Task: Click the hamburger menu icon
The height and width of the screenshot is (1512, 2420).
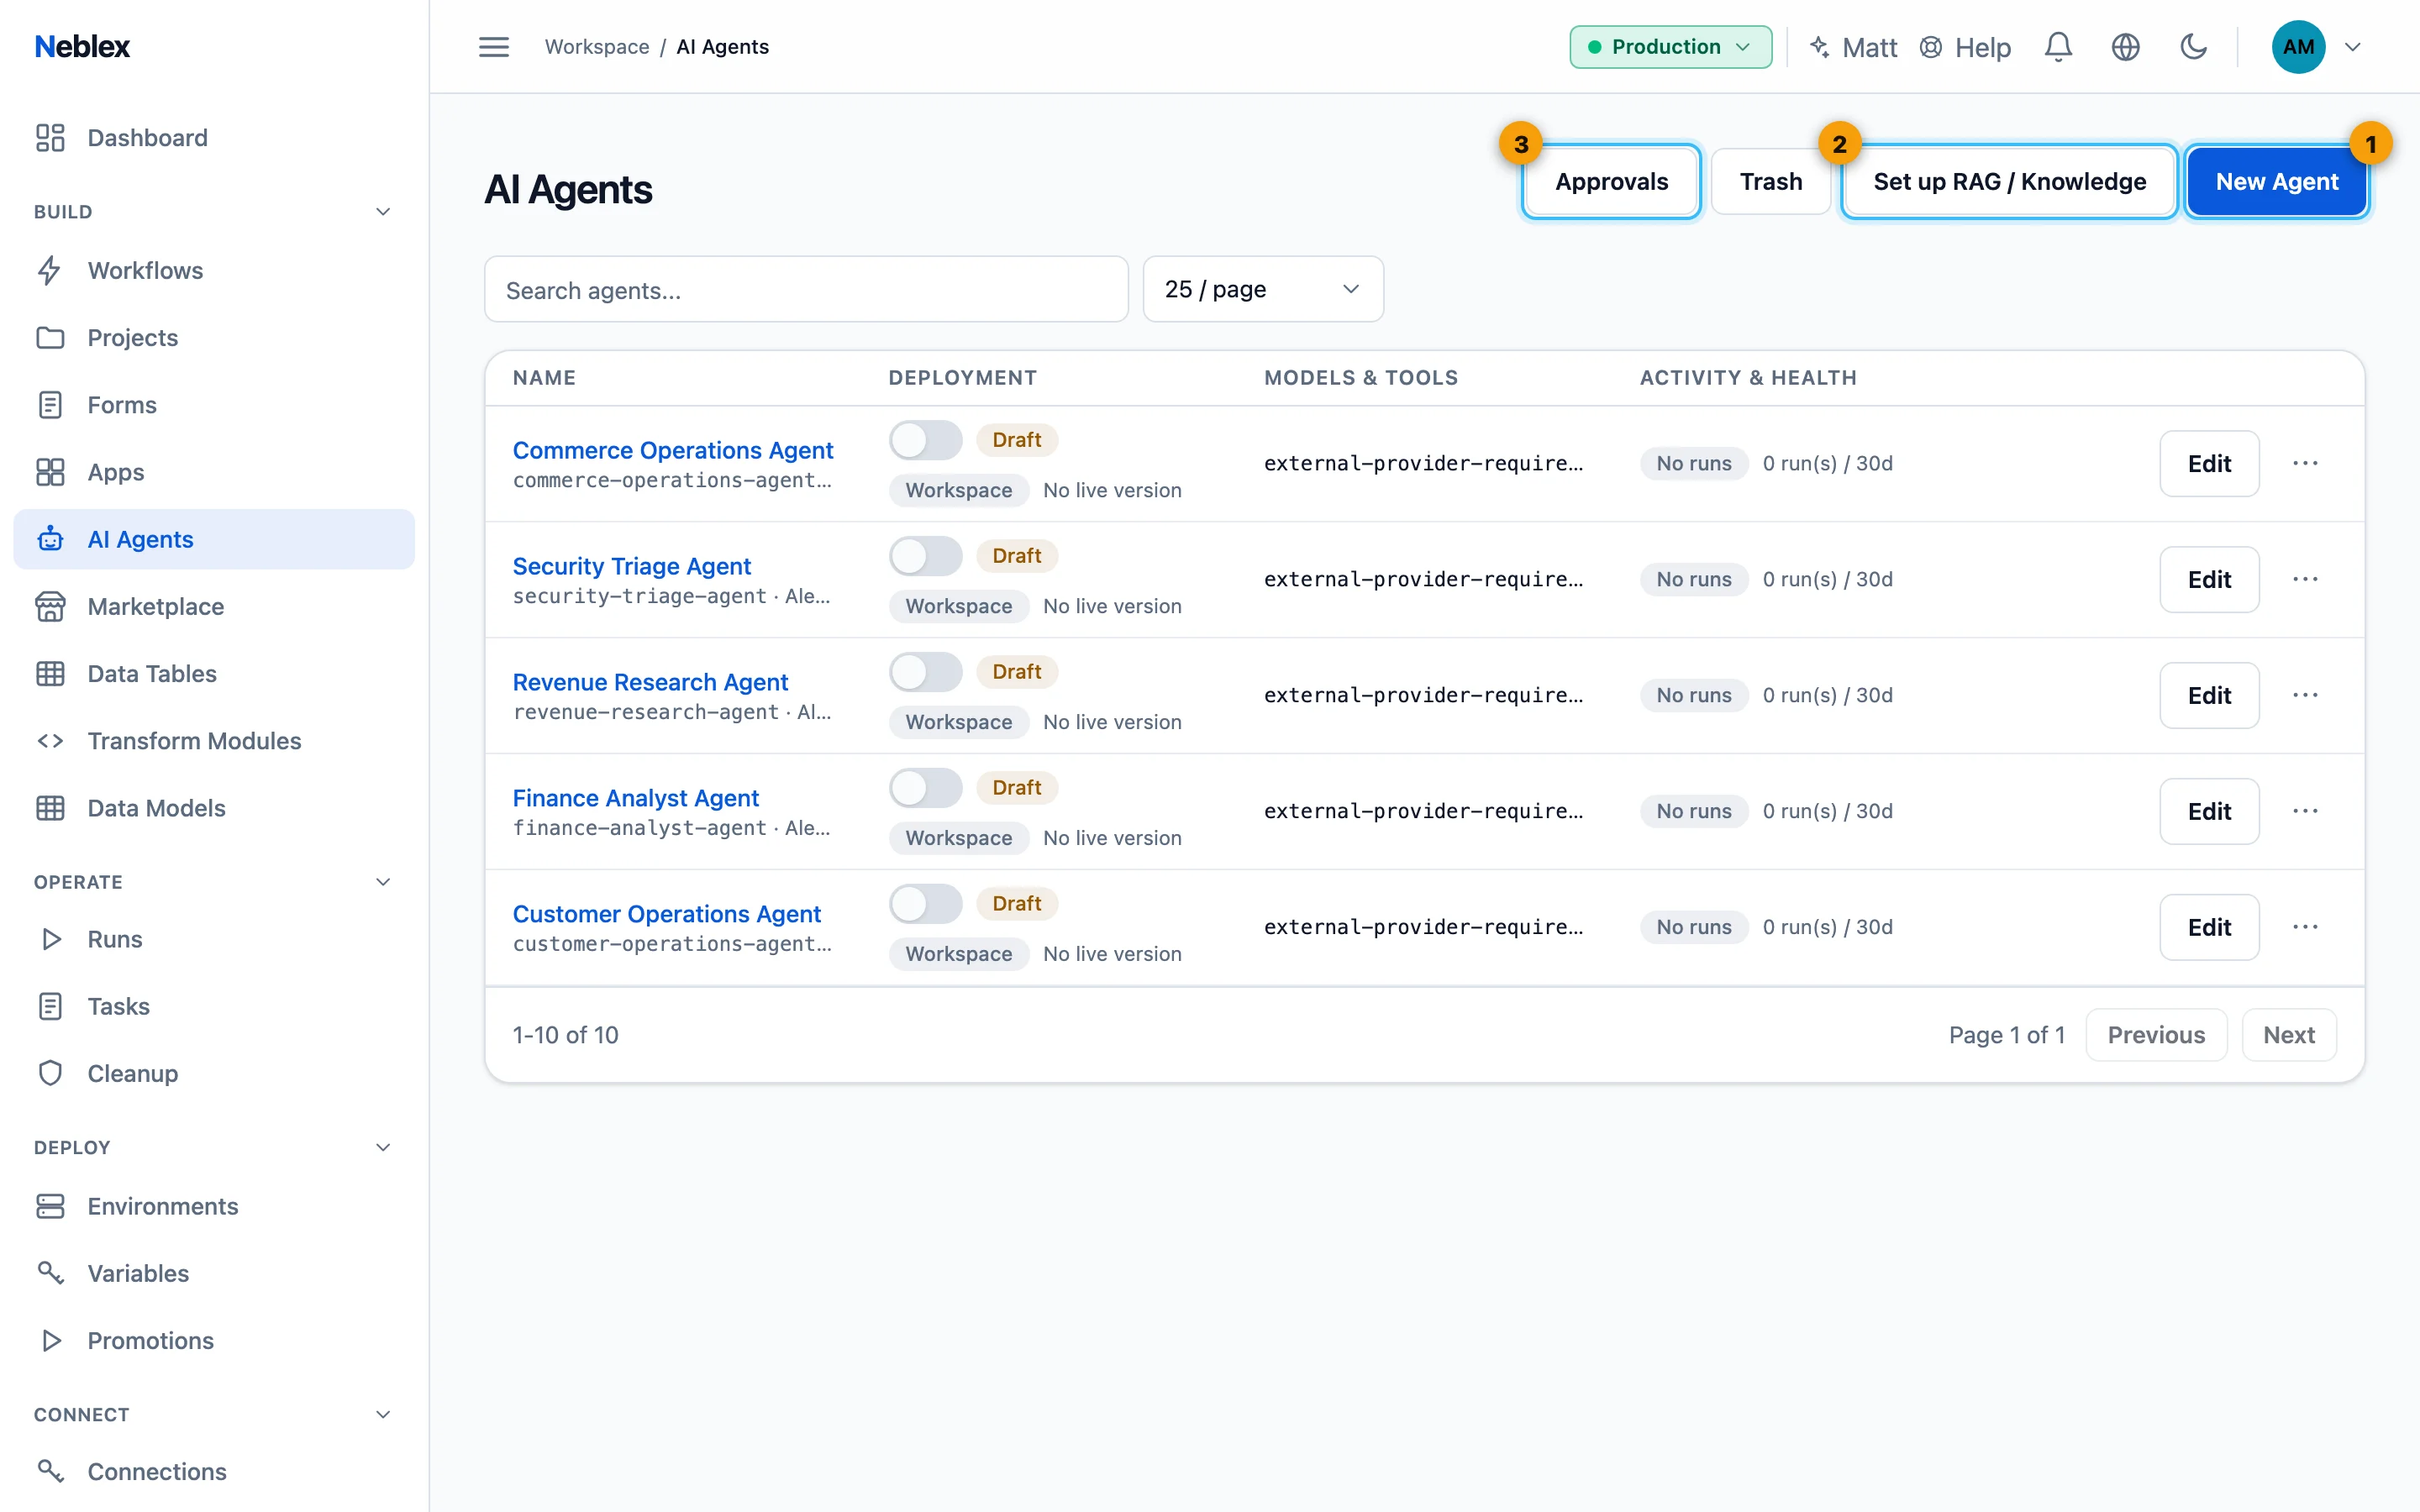Action: click(x=494, y=47)
